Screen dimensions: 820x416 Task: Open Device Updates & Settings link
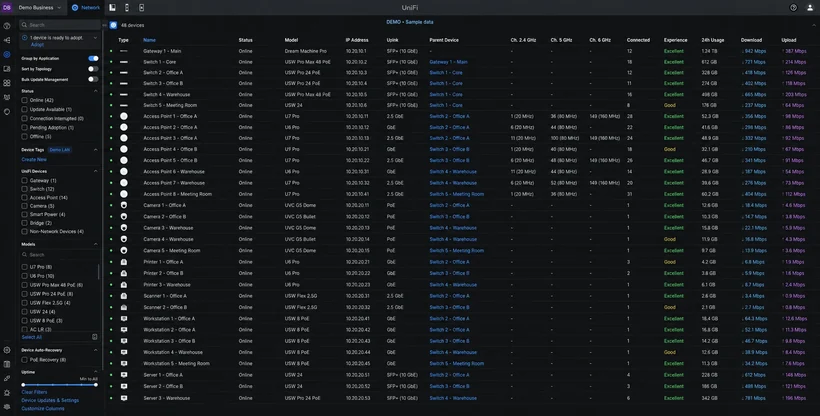(x=50, y=400)
